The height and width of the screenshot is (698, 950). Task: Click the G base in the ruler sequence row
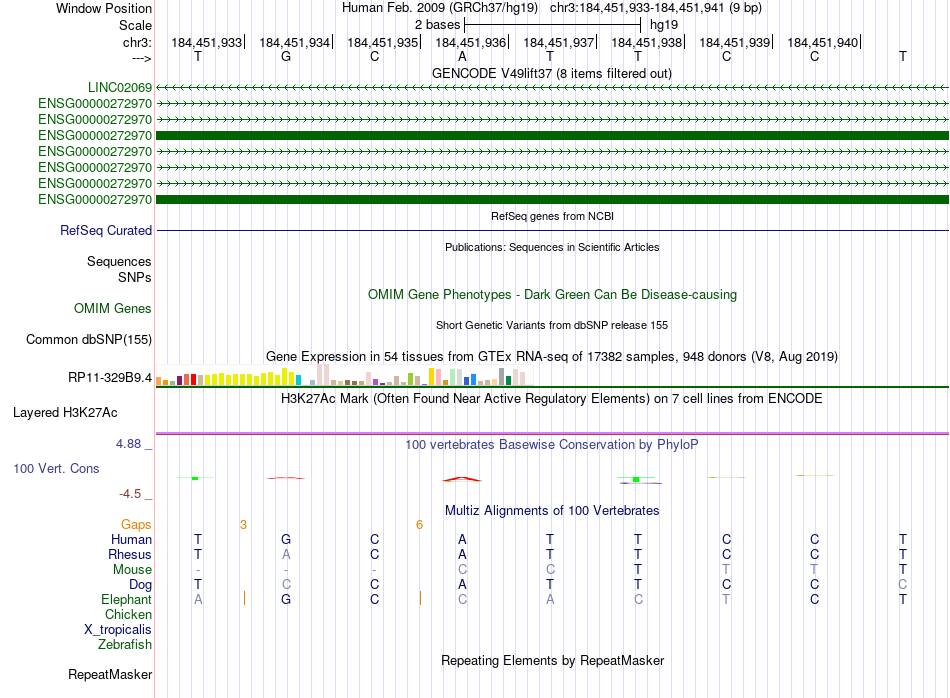click(x=286, y=56)
